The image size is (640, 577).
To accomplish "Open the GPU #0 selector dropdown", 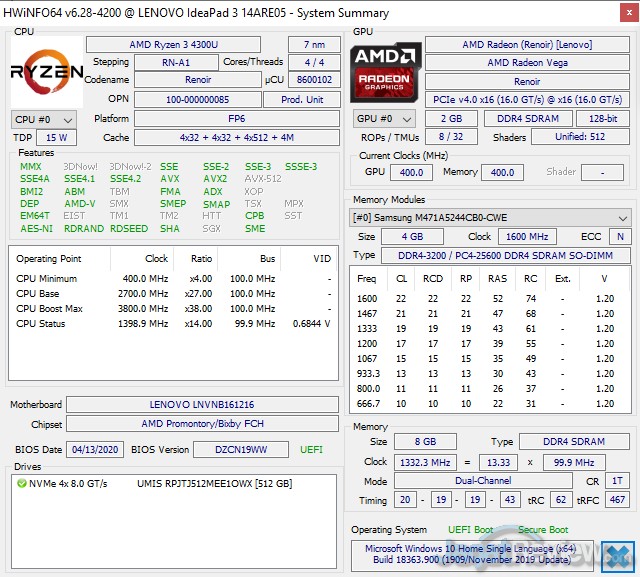I will [x=381, y=119].
